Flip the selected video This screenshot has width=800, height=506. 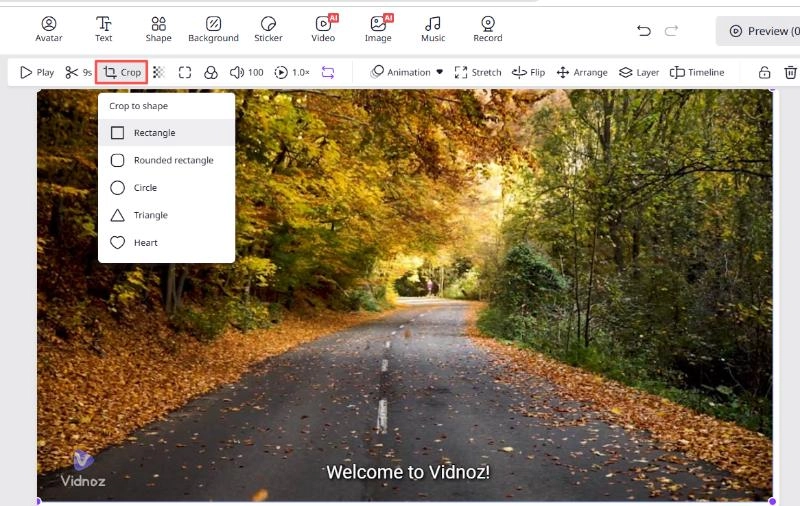click(529, 72)
